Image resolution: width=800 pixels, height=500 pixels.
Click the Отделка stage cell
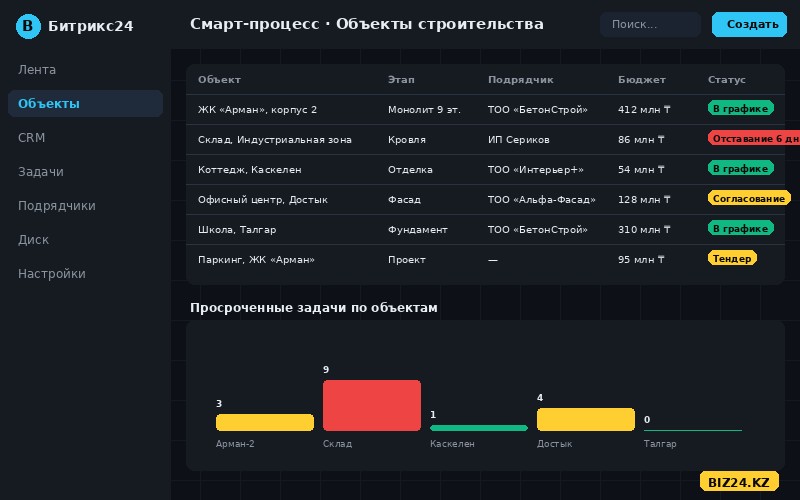tap(410, 170)
